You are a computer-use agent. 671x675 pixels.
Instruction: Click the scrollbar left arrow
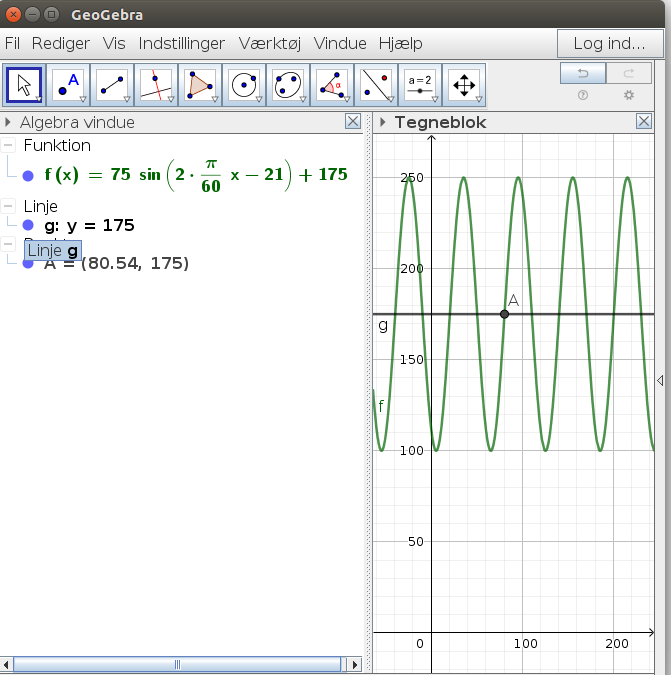6,665
